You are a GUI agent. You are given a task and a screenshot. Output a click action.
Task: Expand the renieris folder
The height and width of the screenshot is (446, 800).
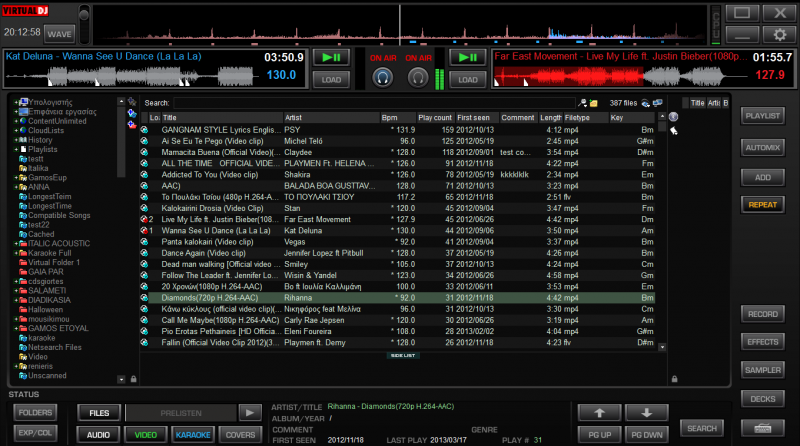[16, 366]
